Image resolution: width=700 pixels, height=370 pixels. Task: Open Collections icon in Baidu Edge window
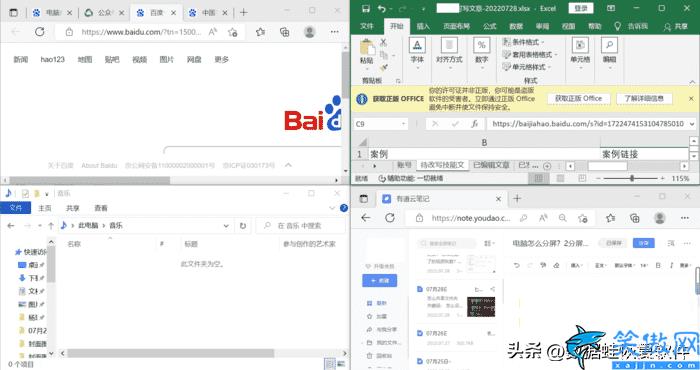(x=284, y=32)
